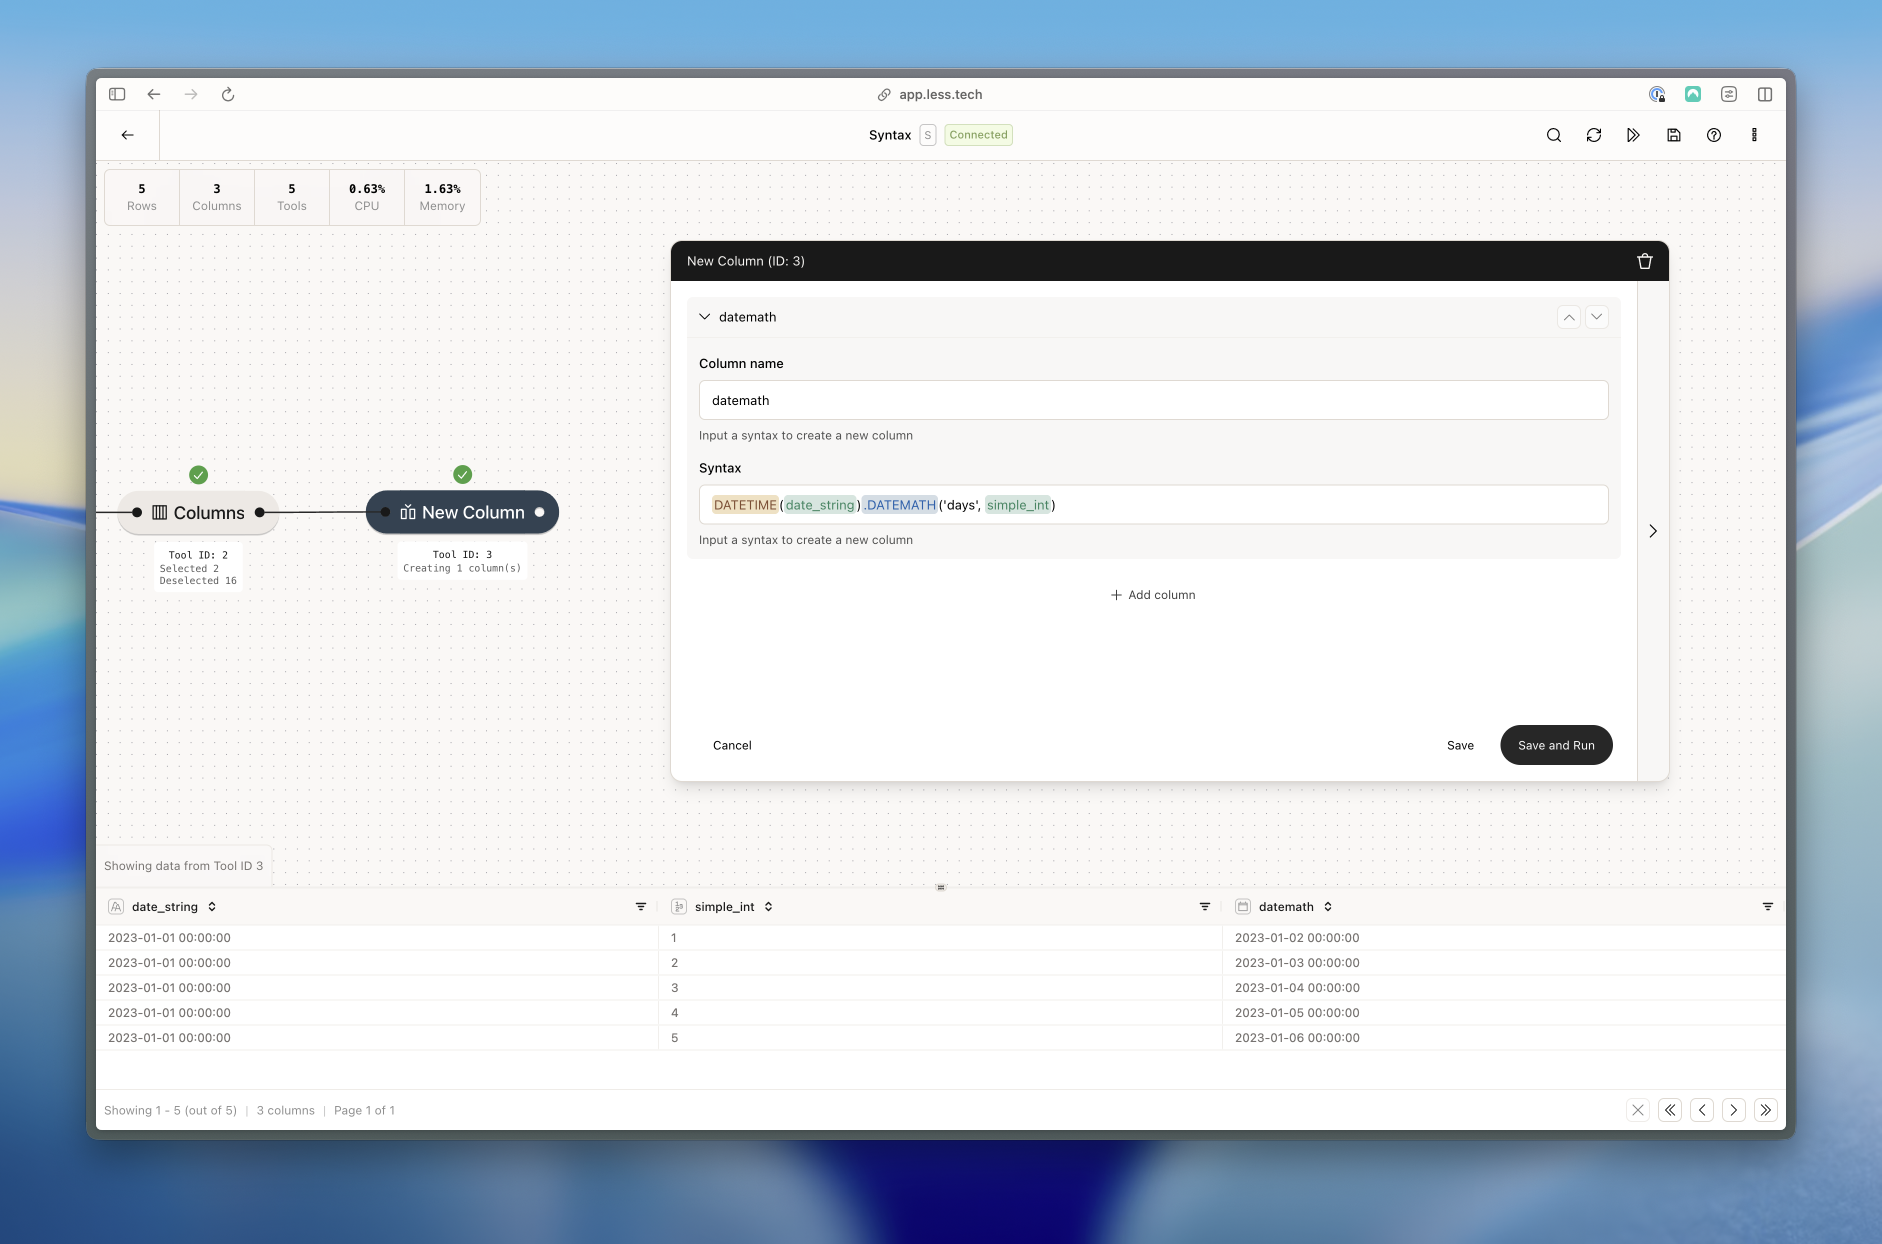Go to previous page of results

click(x=1702, y=1110)
